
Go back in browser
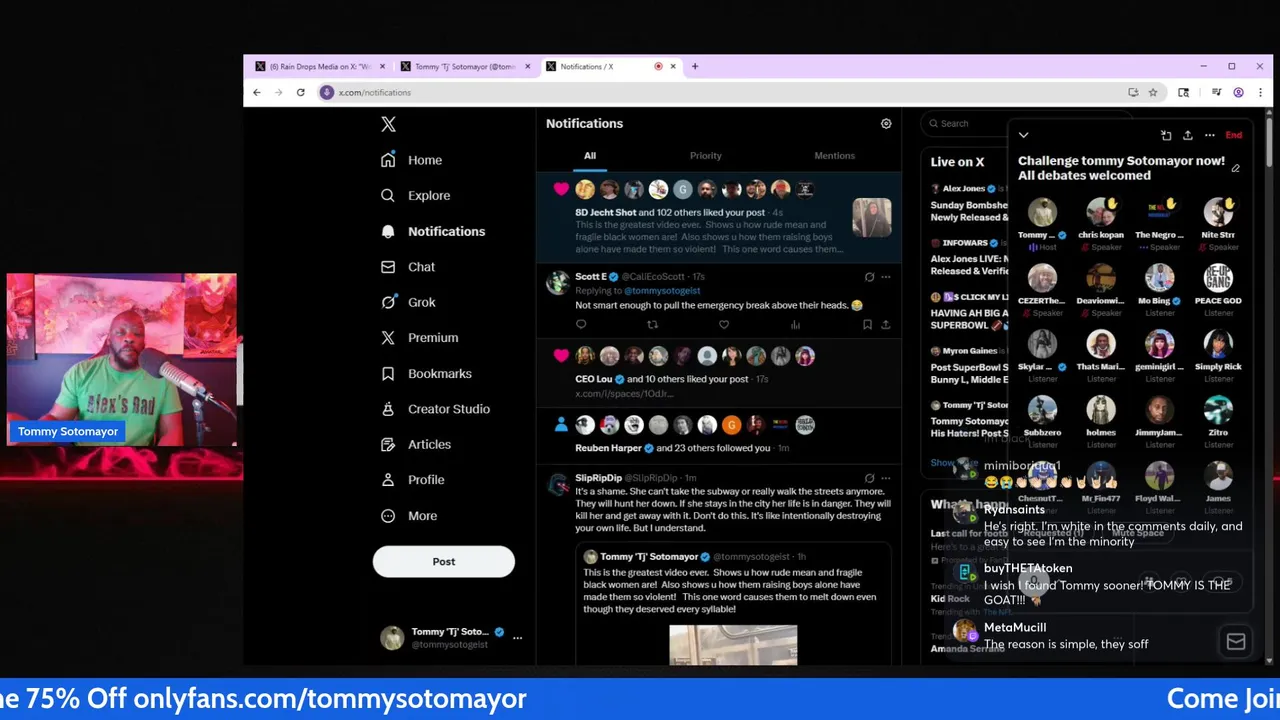coord(257,92)
